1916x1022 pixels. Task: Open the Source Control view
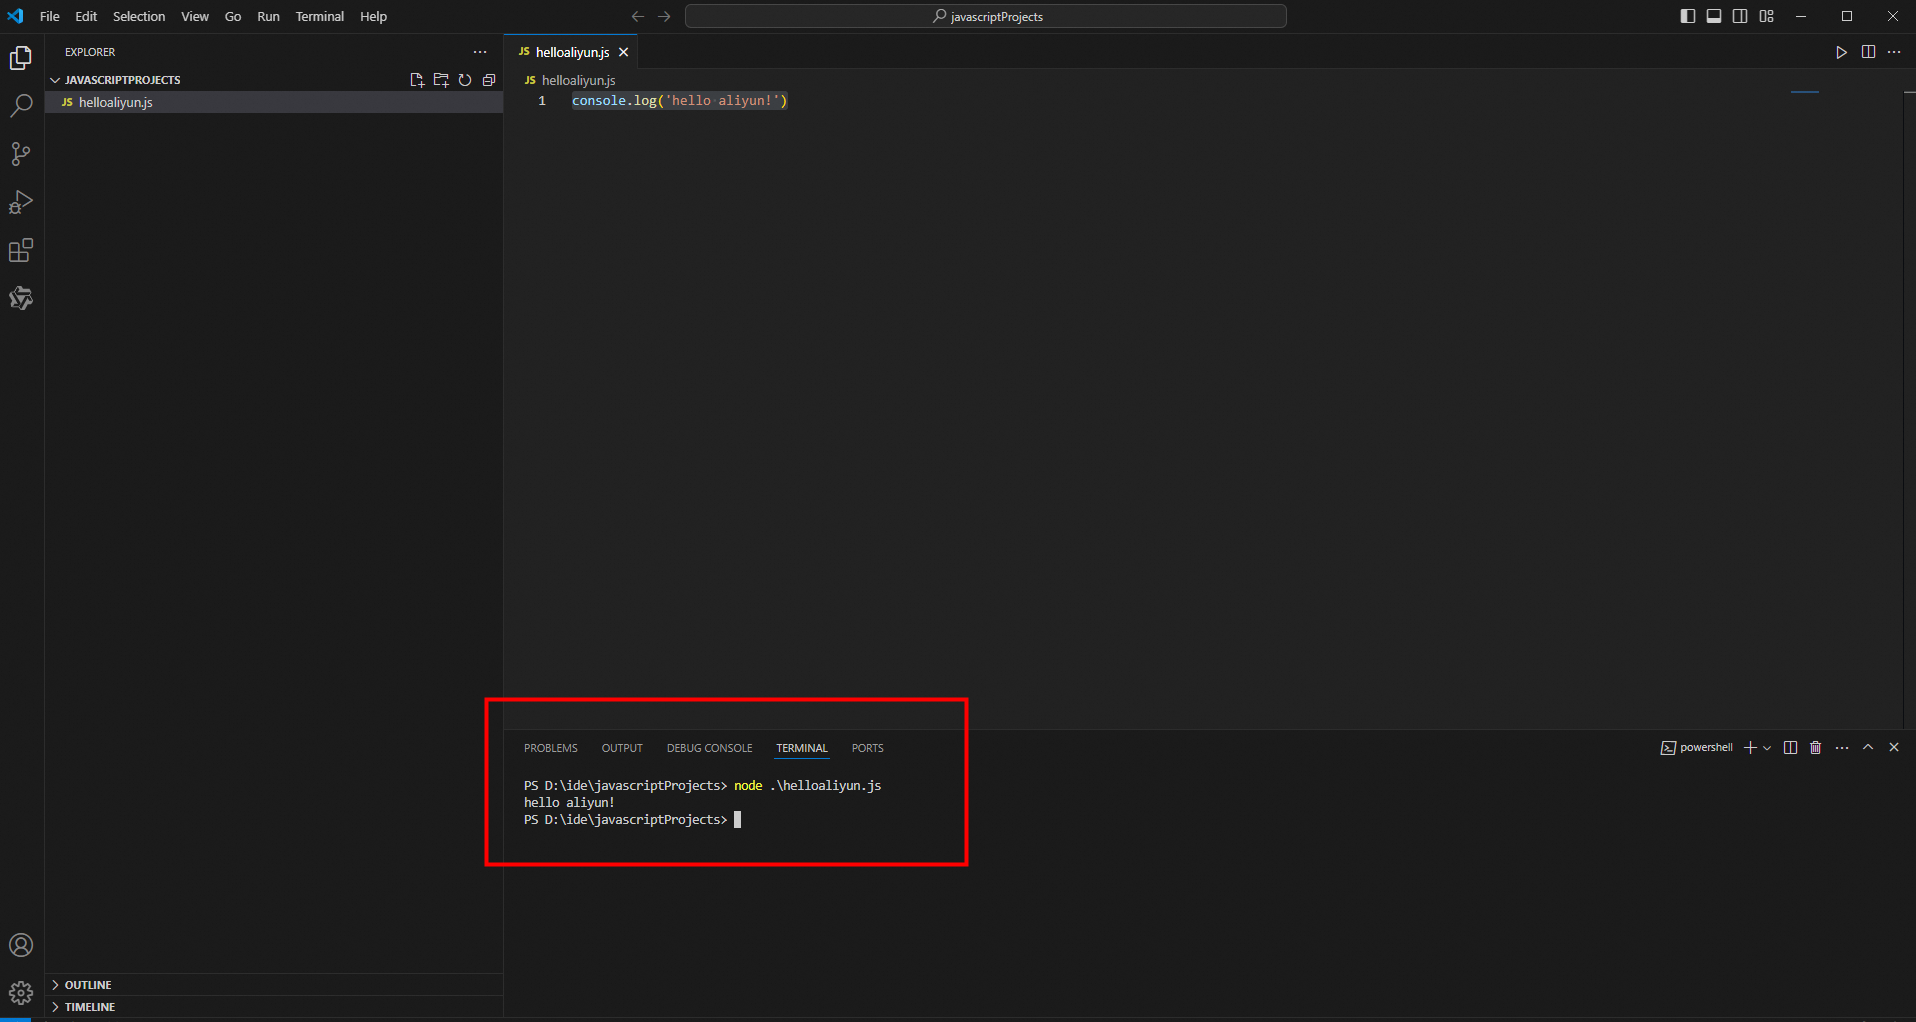click(x=21, y=154)
